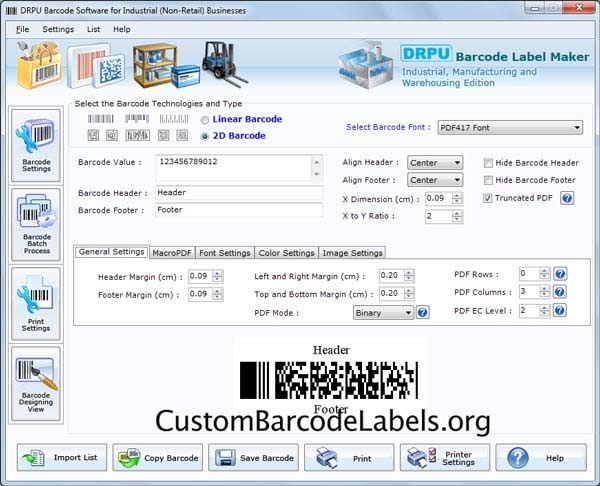Open the Settings menu
The image size is (600, 486).
pyautogui.click(x=58, y=29)
